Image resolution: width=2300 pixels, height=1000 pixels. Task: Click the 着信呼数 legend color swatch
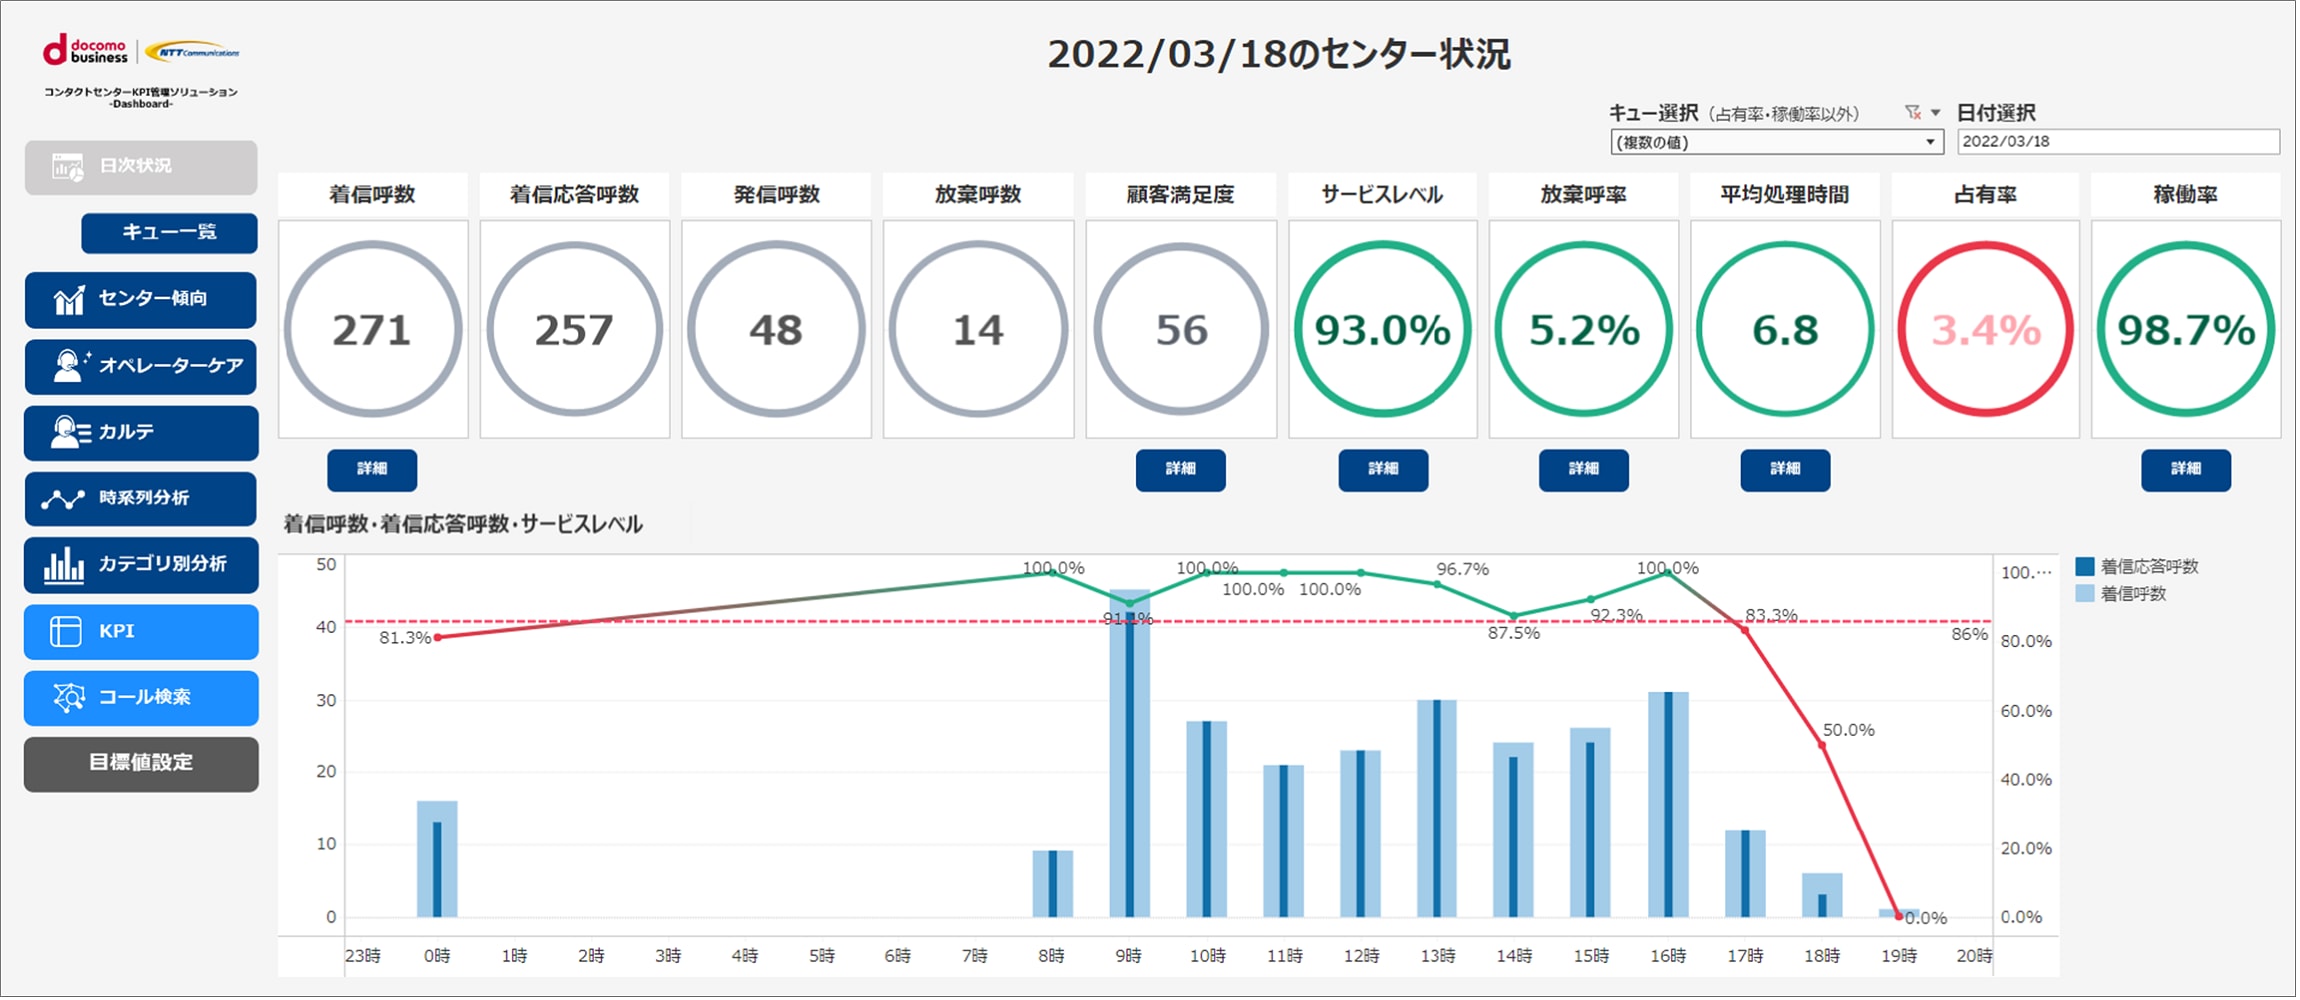[x=2085, y=594]
